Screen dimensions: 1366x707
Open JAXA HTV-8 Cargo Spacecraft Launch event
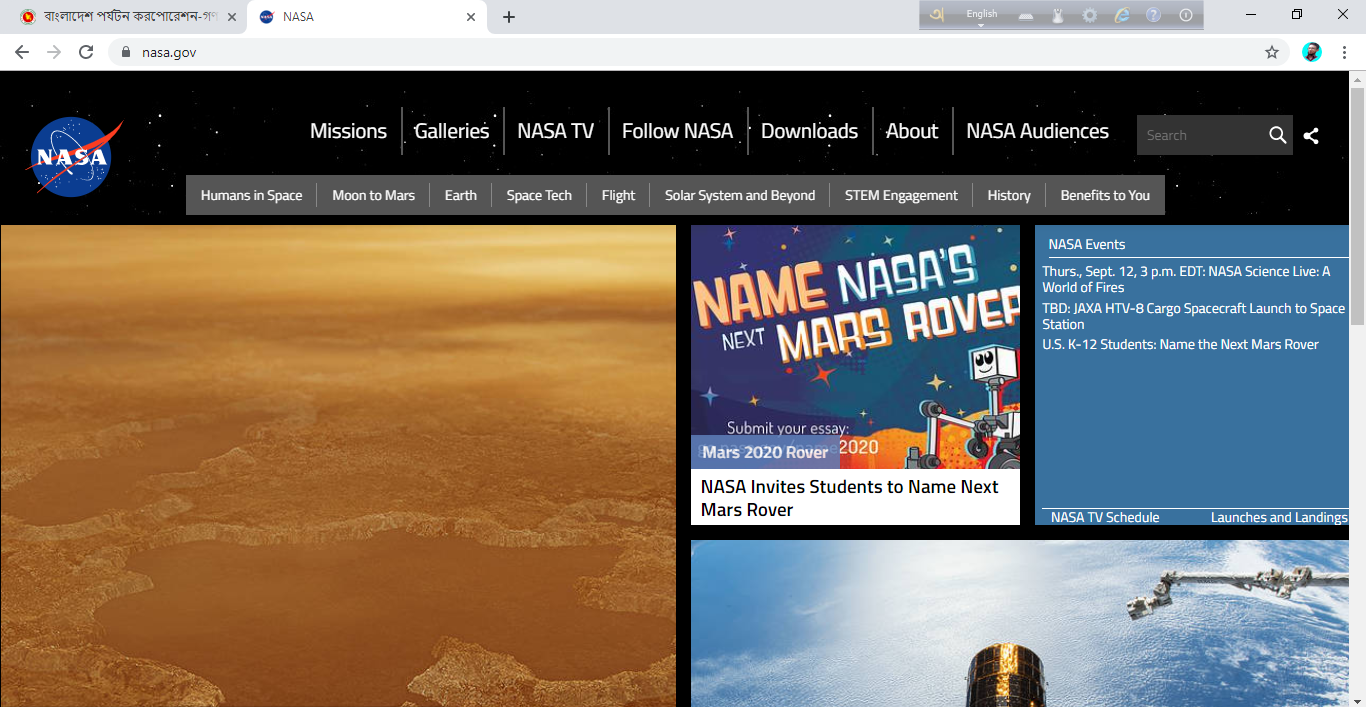[1193, 316]
